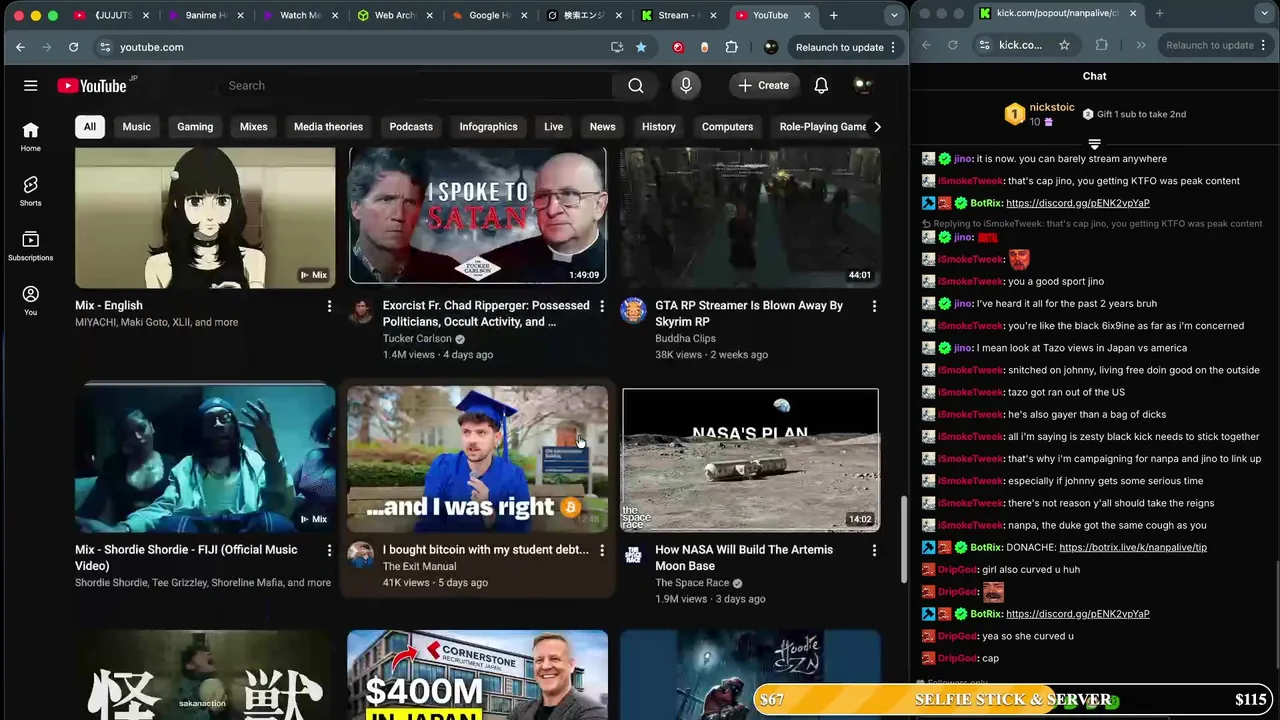Viewport: 1280px width, 720px height.
Task: Open Tucker Carlson channel avatar
Action: point(361,311)
